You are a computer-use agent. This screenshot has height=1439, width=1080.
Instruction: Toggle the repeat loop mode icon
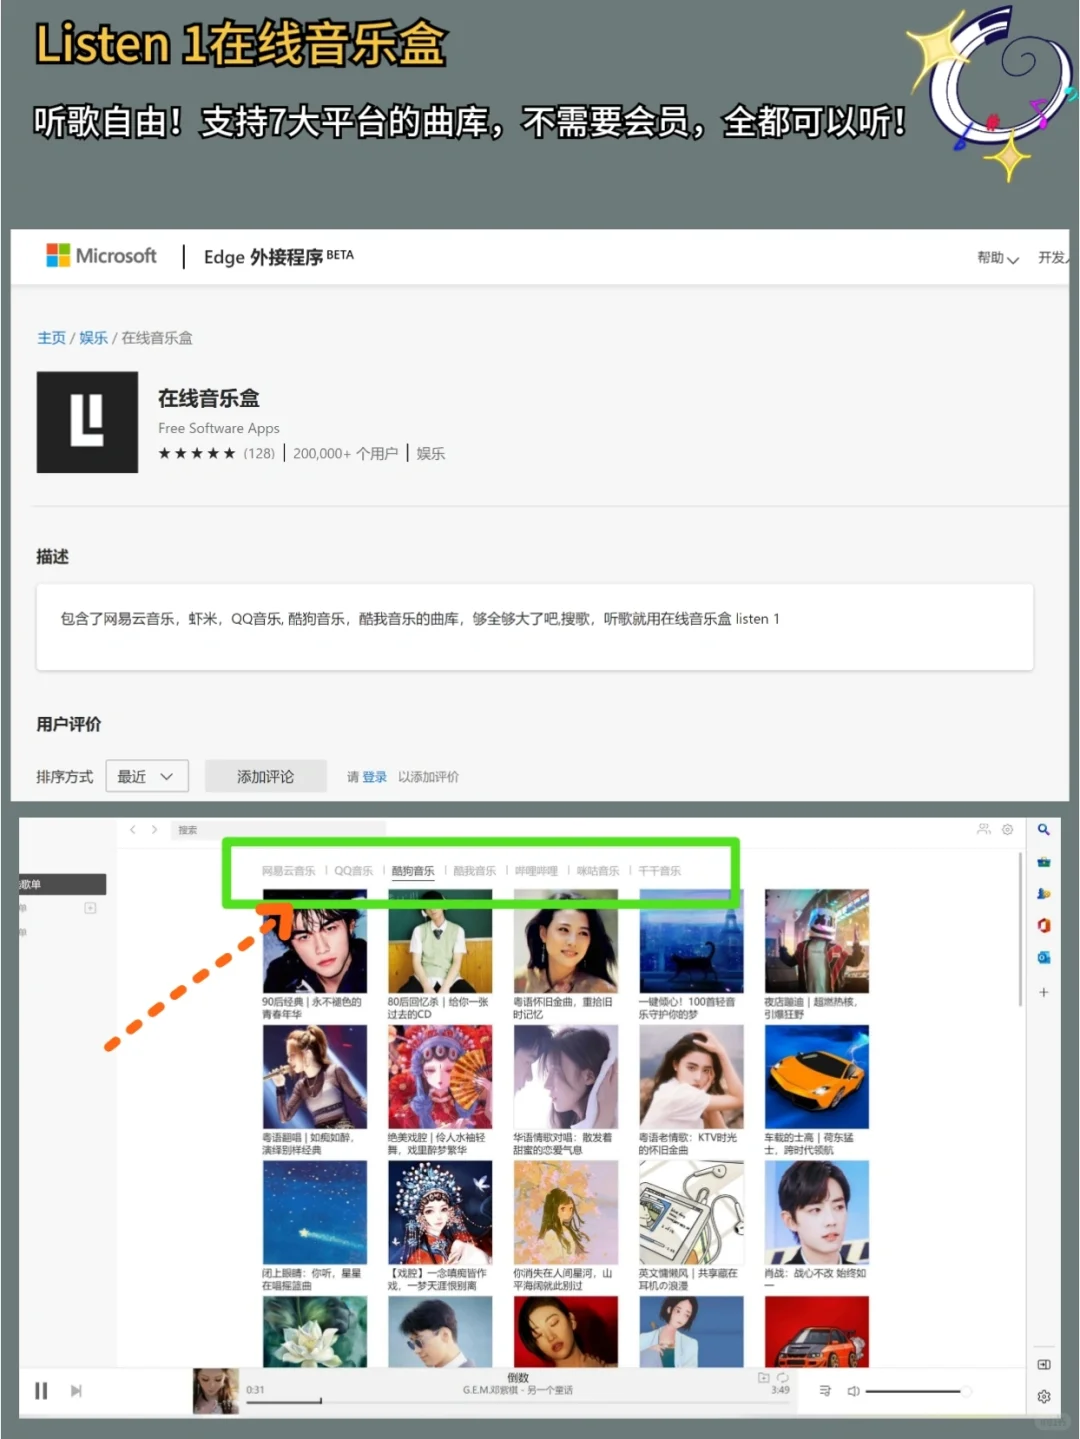(x=783, y=1377)
